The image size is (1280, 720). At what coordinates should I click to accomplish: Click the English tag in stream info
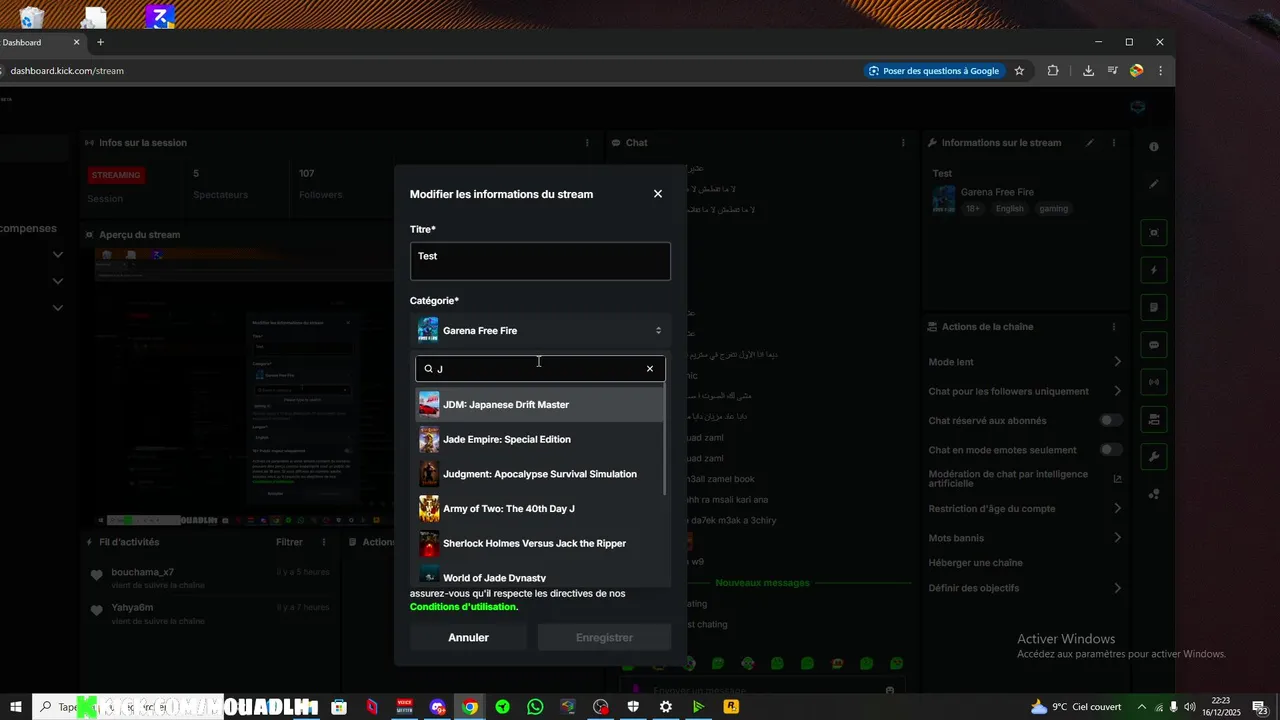coord(1009,209)
